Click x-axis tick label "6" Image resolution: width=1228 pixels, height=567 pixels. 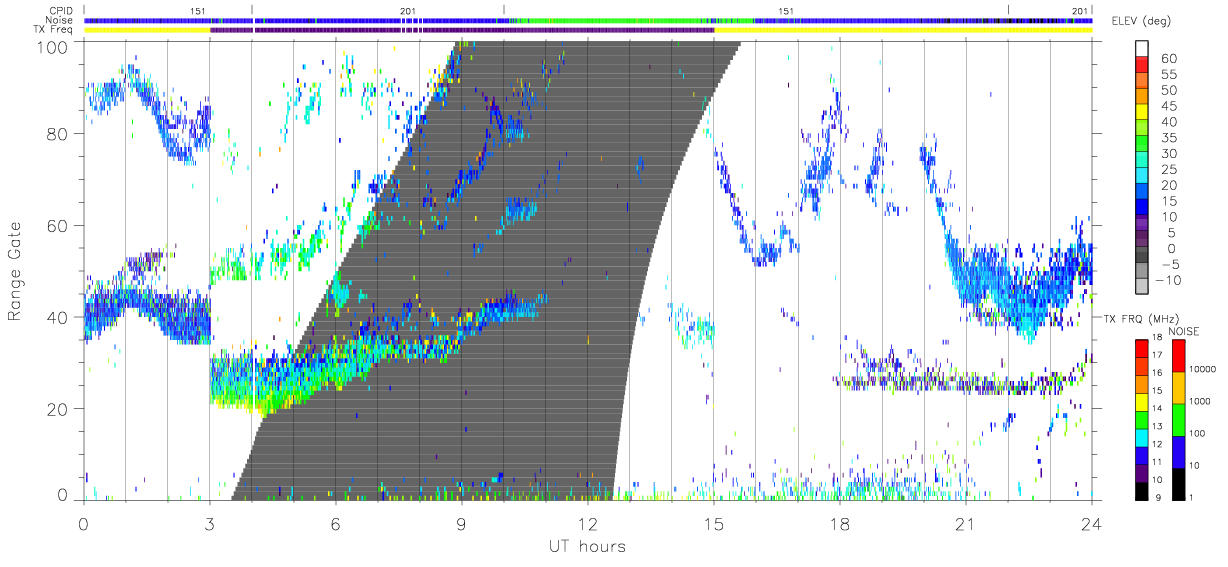pos(335,524)
